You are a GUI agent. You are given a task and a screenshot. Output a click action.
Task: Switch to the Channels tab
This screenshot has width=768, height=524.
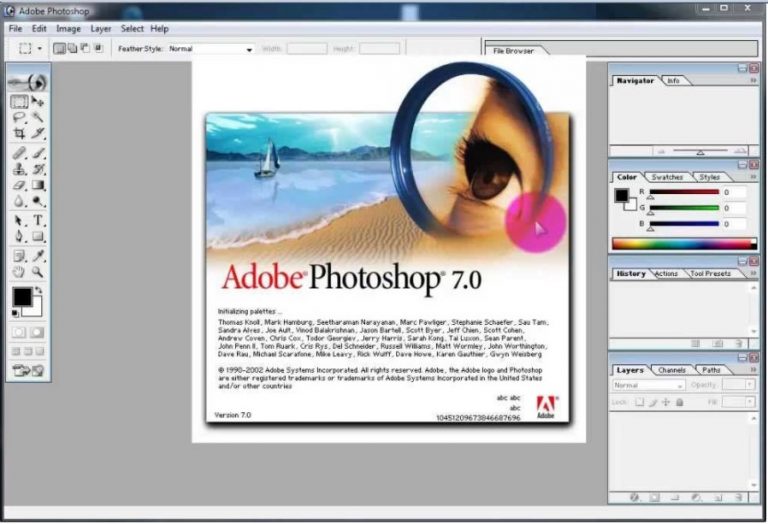coord(672,370)
